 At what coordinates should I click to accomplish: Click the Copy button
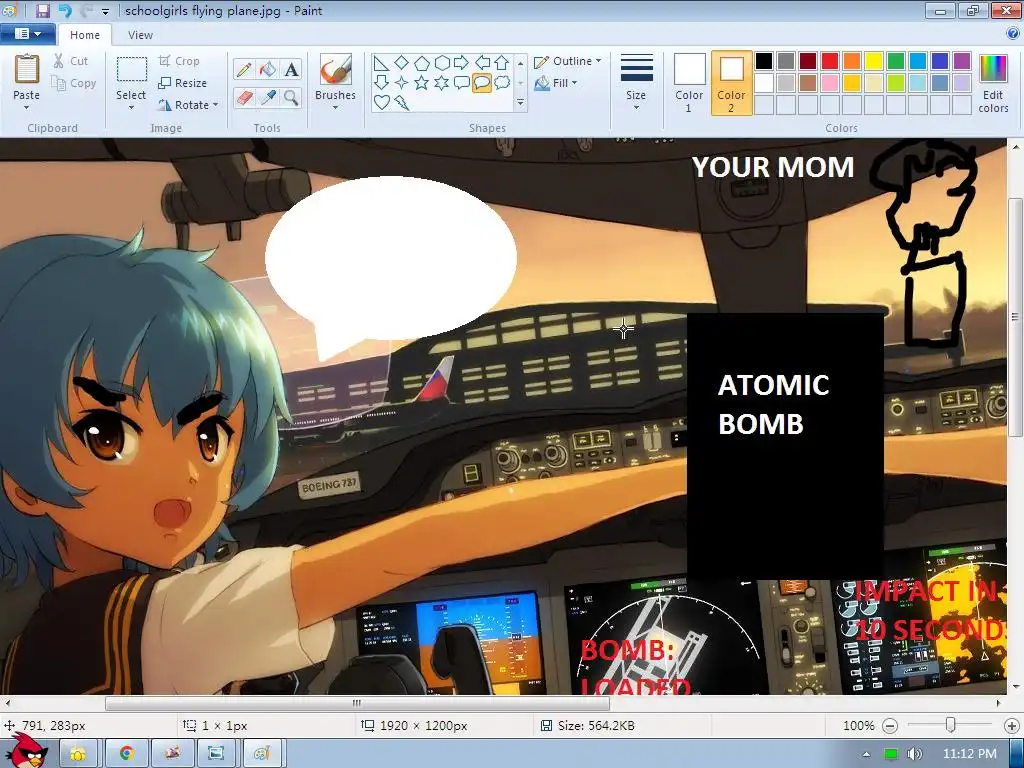[74, 83]
